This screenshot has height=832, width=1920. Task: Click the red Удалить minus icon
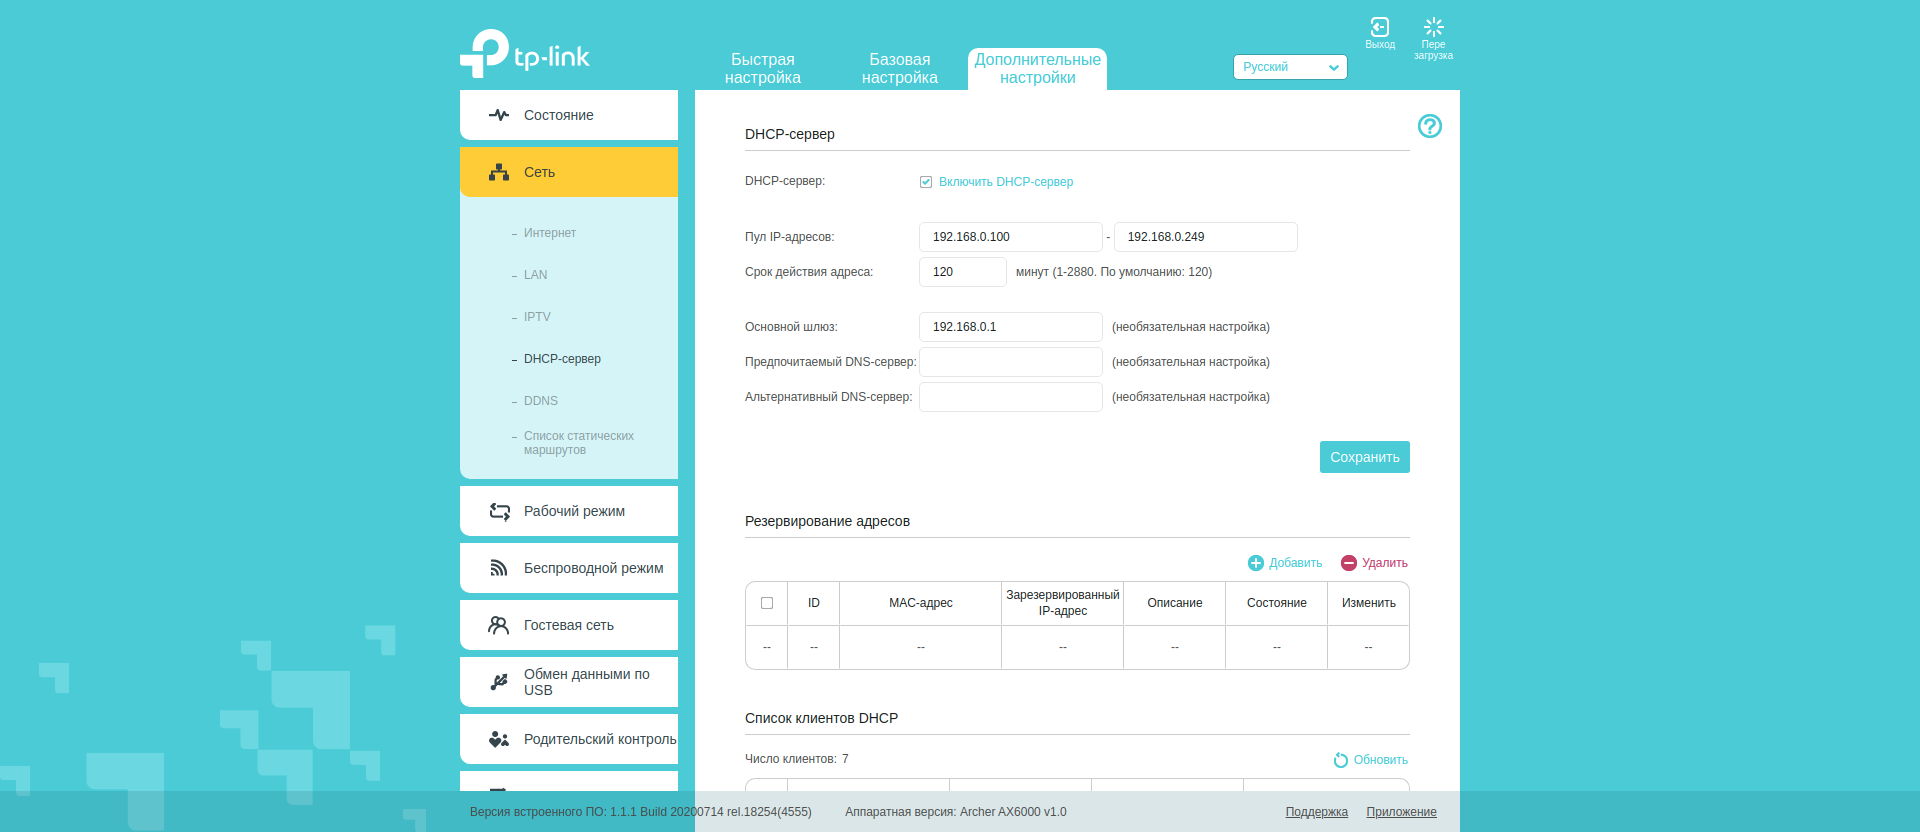1349,563
